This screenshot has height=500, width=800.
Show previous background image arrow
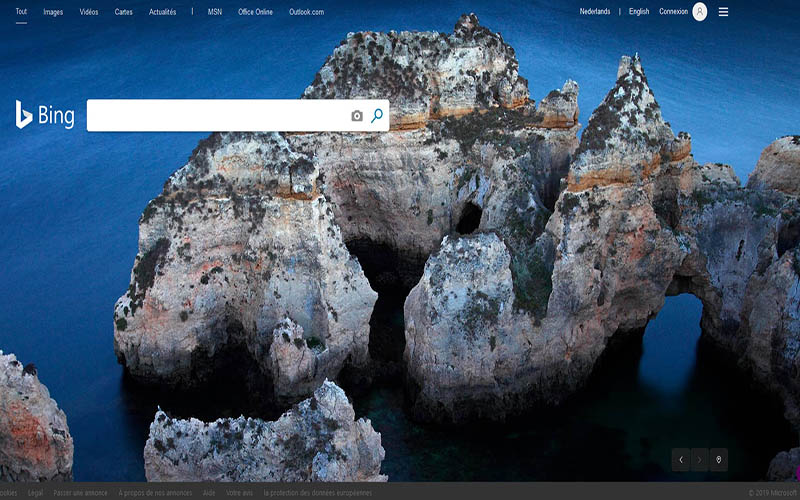pyautogui.click(x=681, y=460)
